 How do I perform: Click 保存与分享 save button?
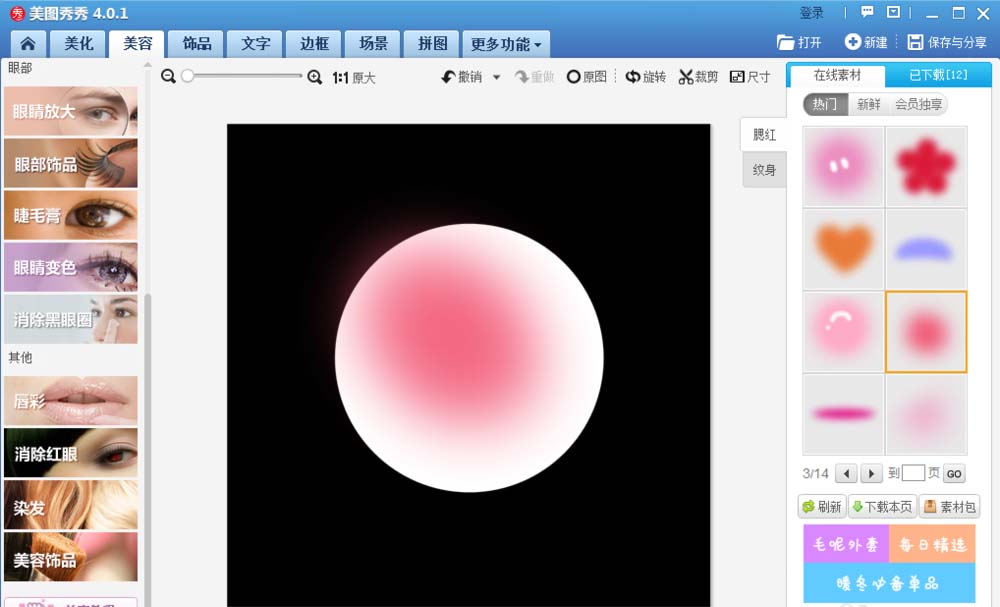[947, 43]
